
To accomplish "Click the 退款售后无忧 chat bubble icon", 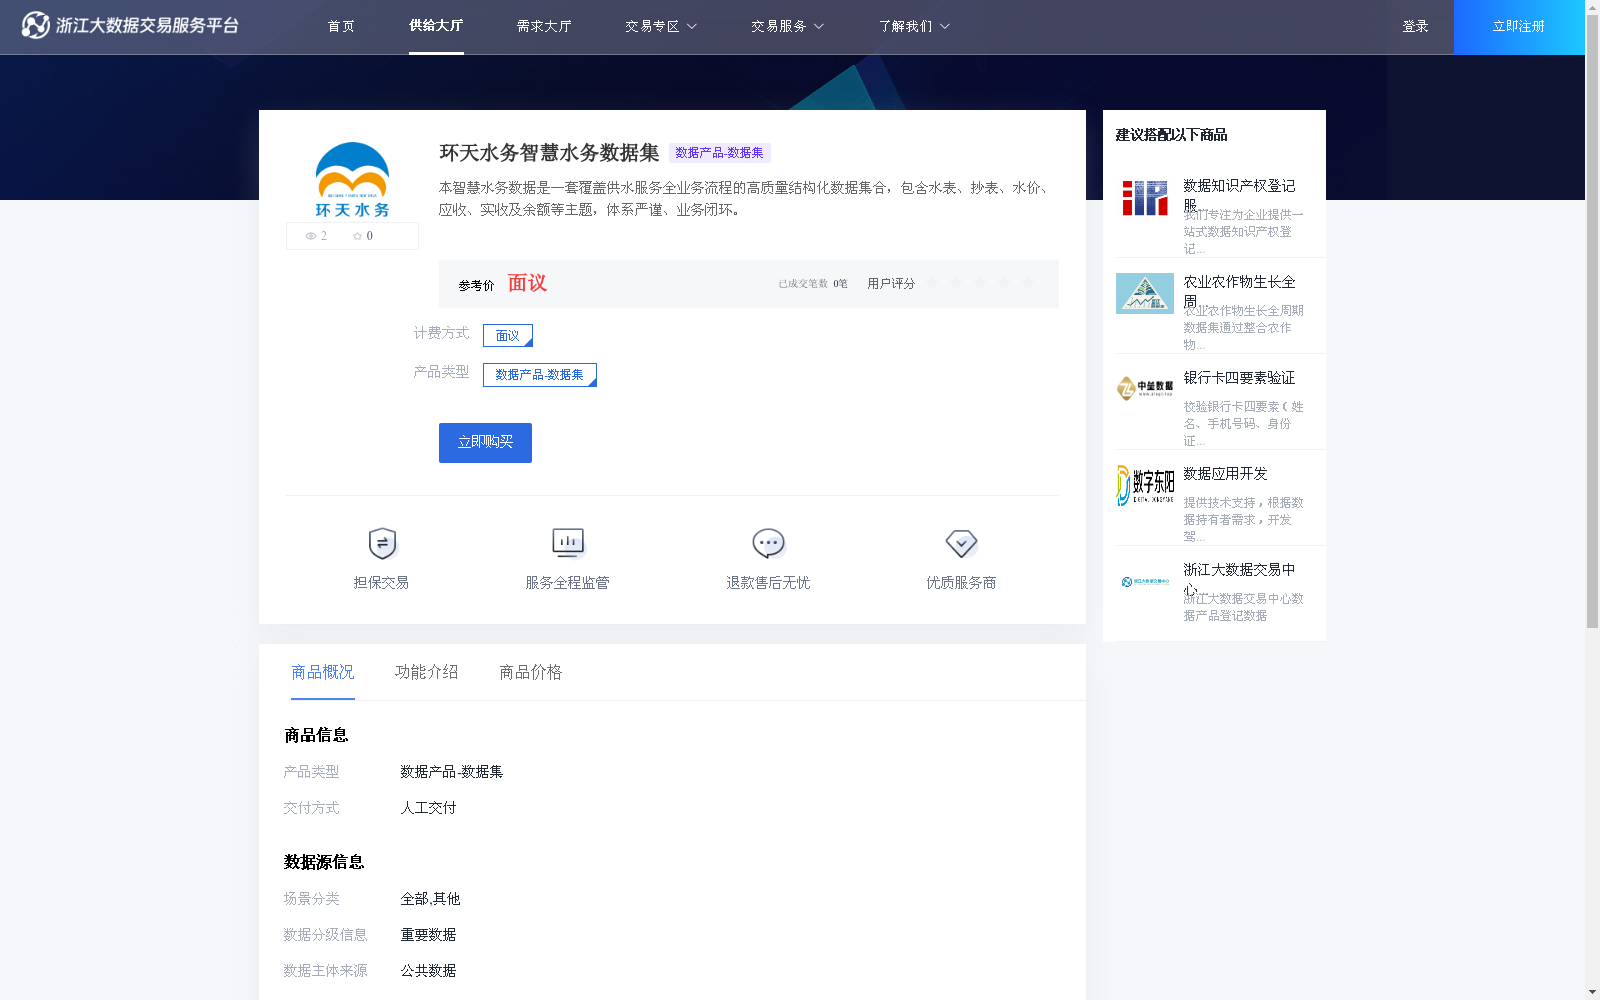I will 768,543.
